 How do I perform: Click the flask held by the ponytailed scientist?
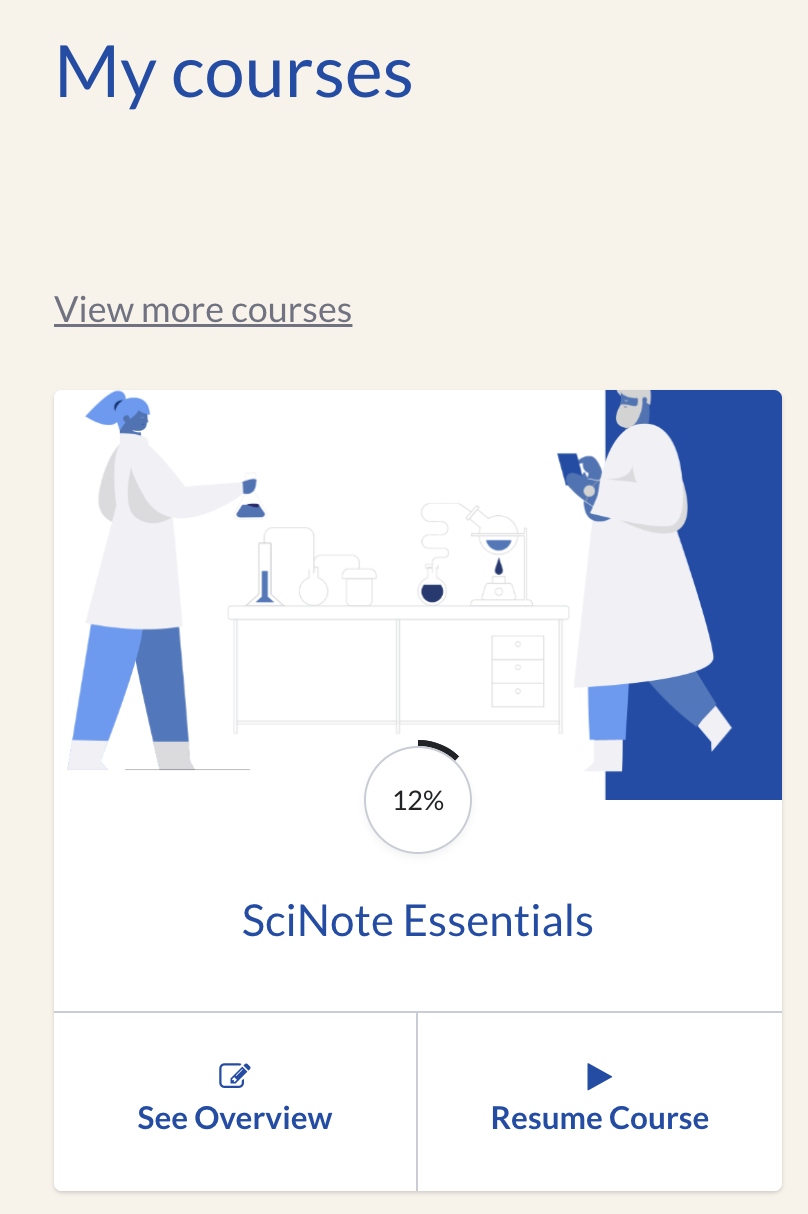[250, 500]
